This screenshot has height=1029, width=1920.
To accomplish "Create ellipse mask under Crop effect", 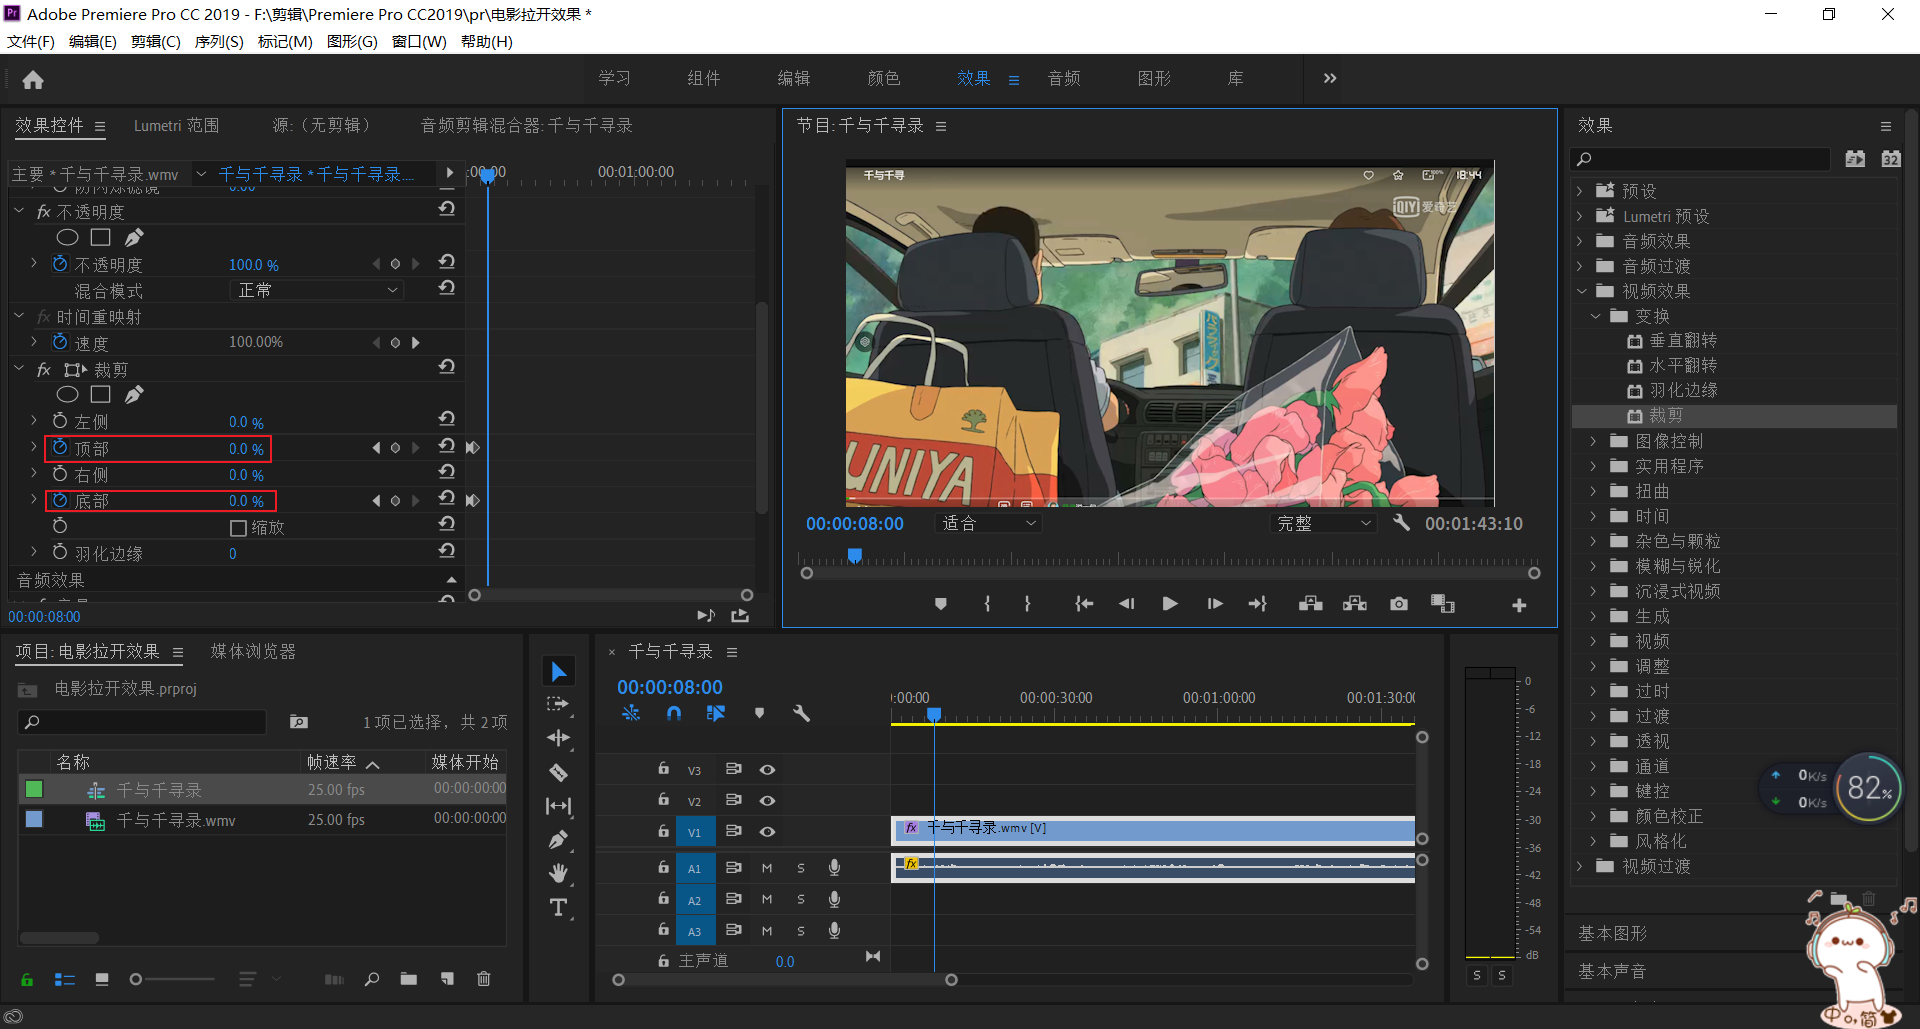I will click(x=67, y=395).
